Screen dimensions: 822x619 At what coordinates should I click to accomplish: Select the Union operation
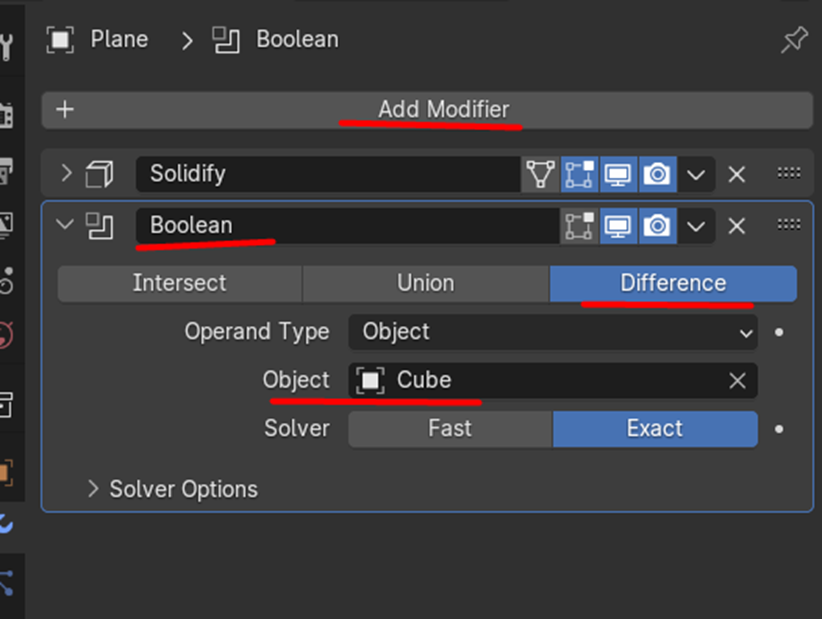click(425, 284)
